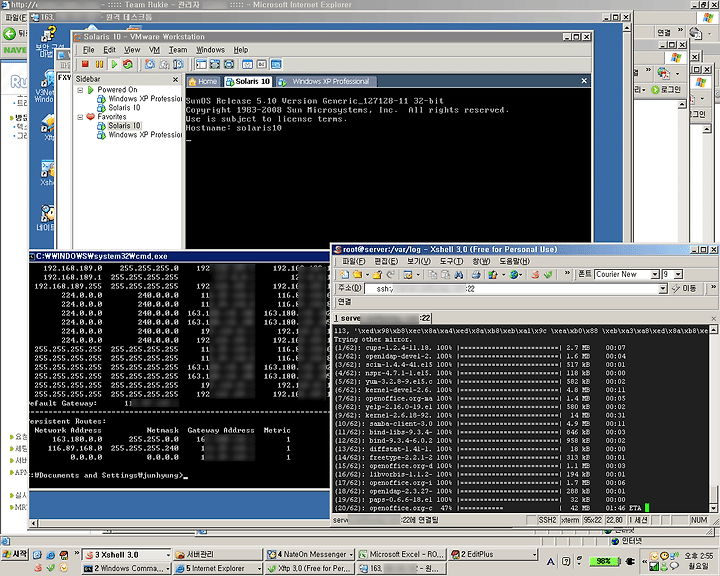Screen dimensions: 720x576
Task: Open the Xshell 도구(T) menu
Action: 451,261
